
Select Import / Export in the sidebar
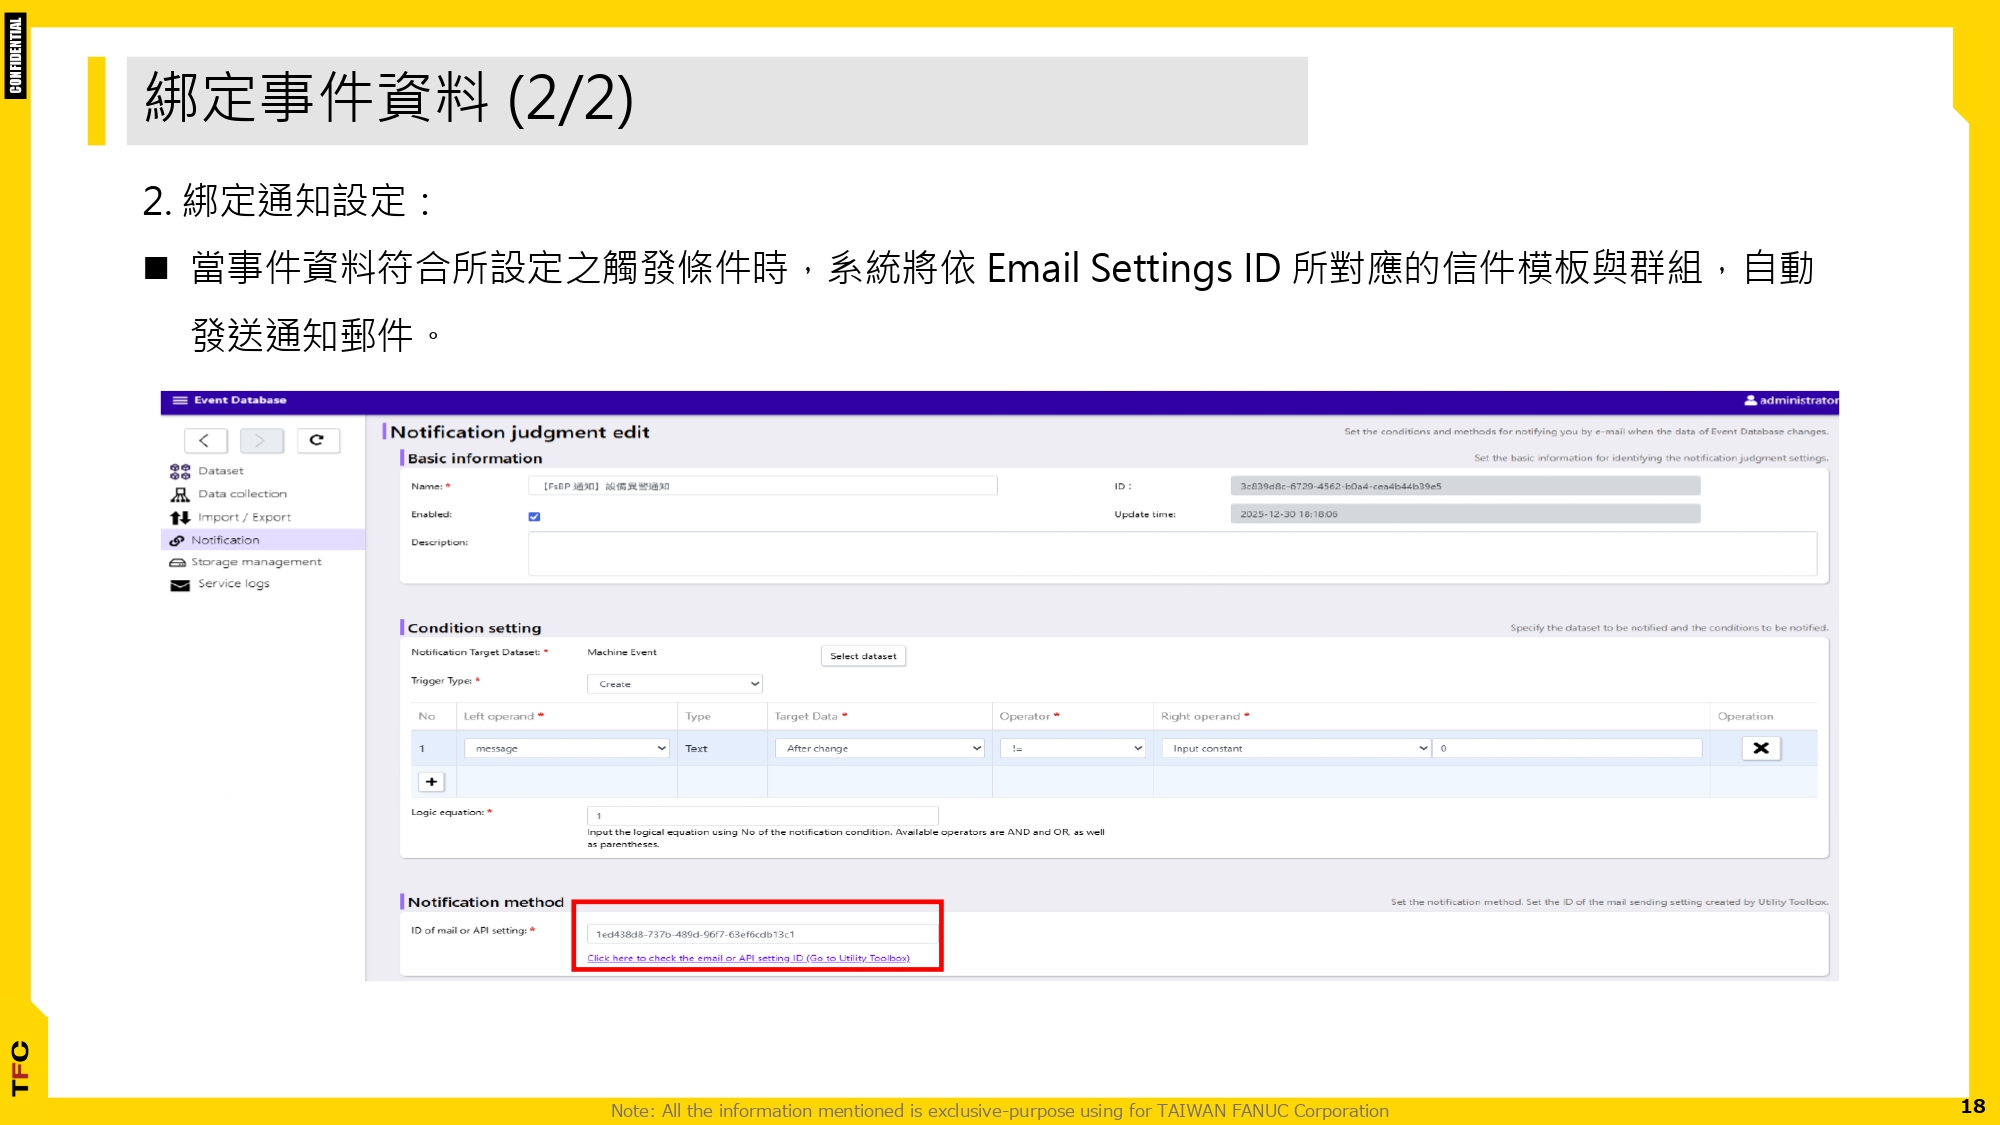[246, 516]
